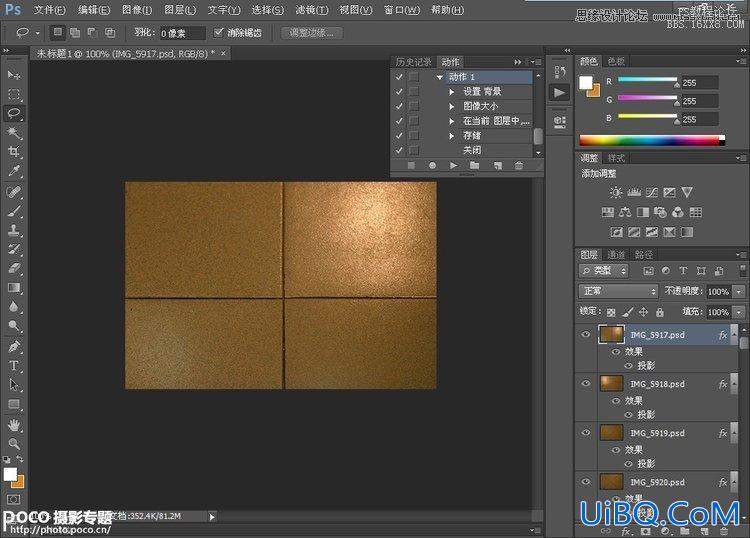The image size is (750, 538).
Task: Toggle checkmark for 关闭 action step
Action: click(399, 150)
